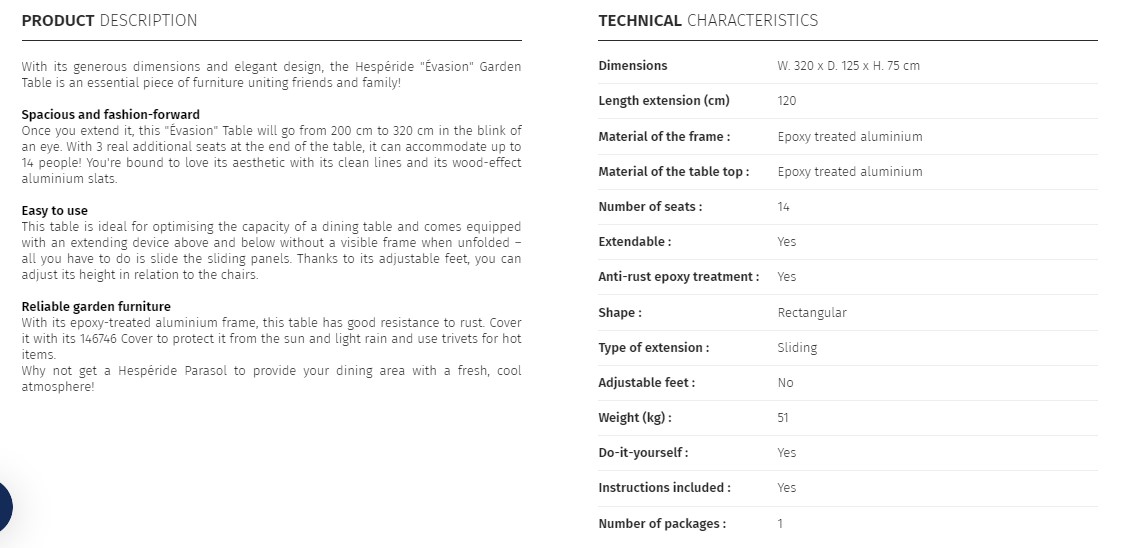Click the Weight (kg) row label
The image size is (1124, 548).
634,417
